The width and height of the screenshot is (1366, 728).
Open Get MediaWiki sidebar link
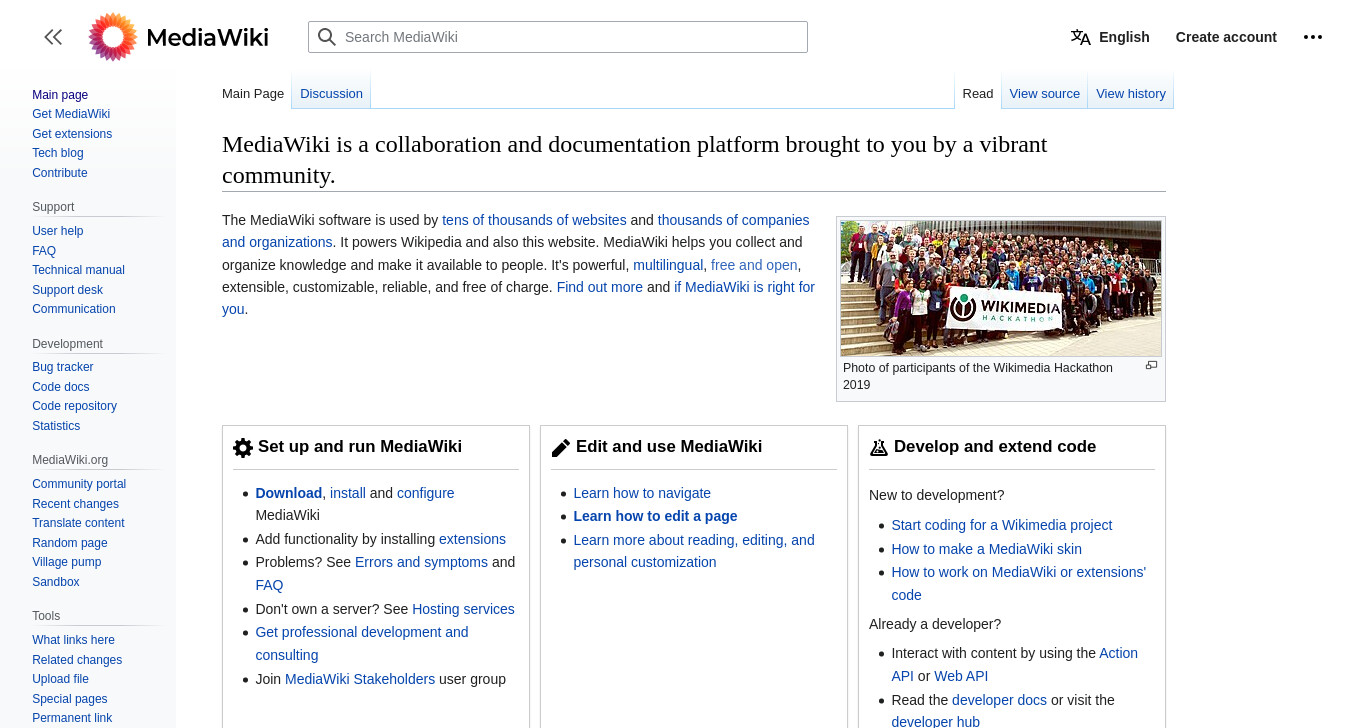[x=71, y=114]
